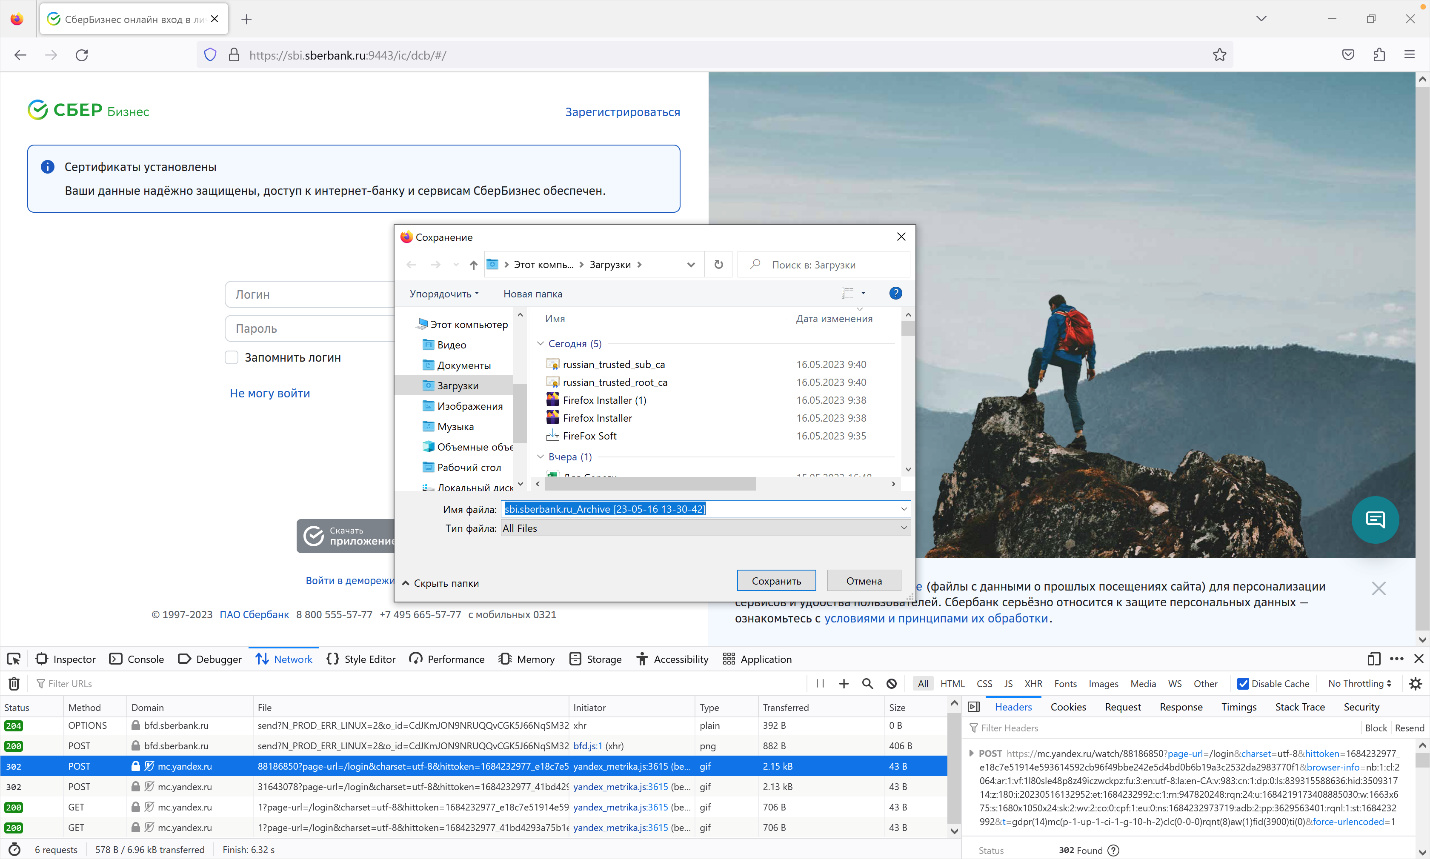Click the 'Сохранить' button
The image size is (1430, 859).
point(776,581)
